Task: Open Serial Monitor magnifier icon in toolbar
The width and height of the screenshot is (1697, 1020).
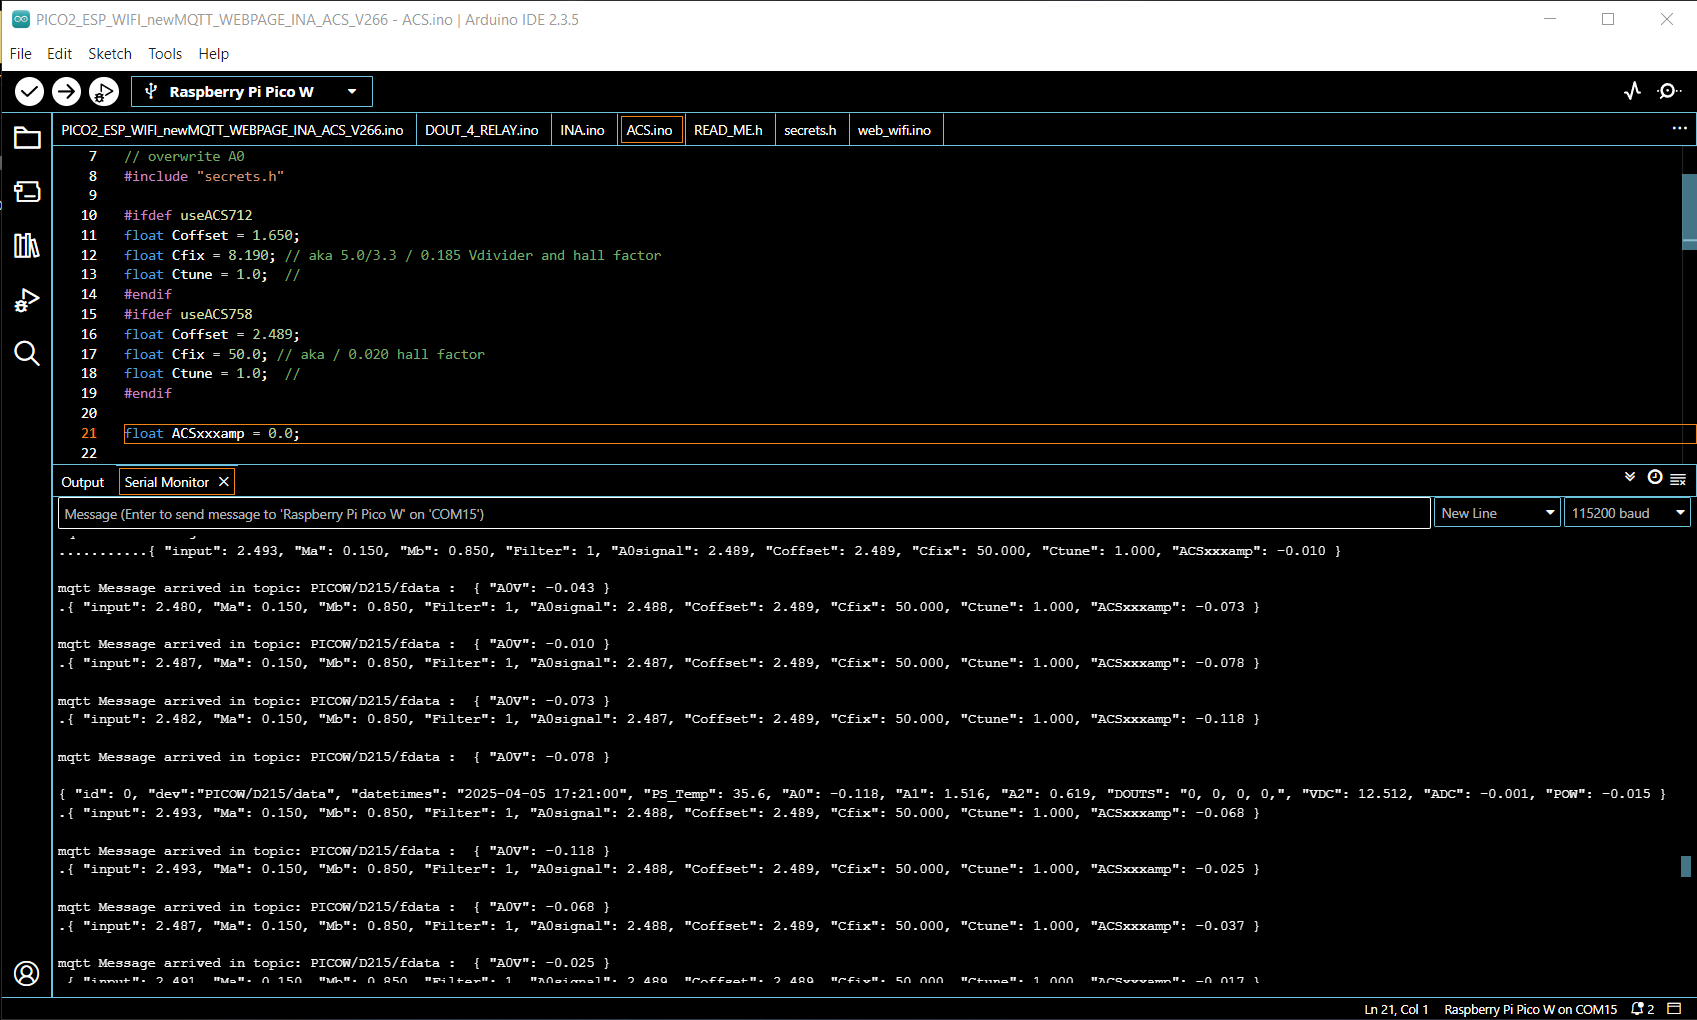Action: click(1669, 91)
